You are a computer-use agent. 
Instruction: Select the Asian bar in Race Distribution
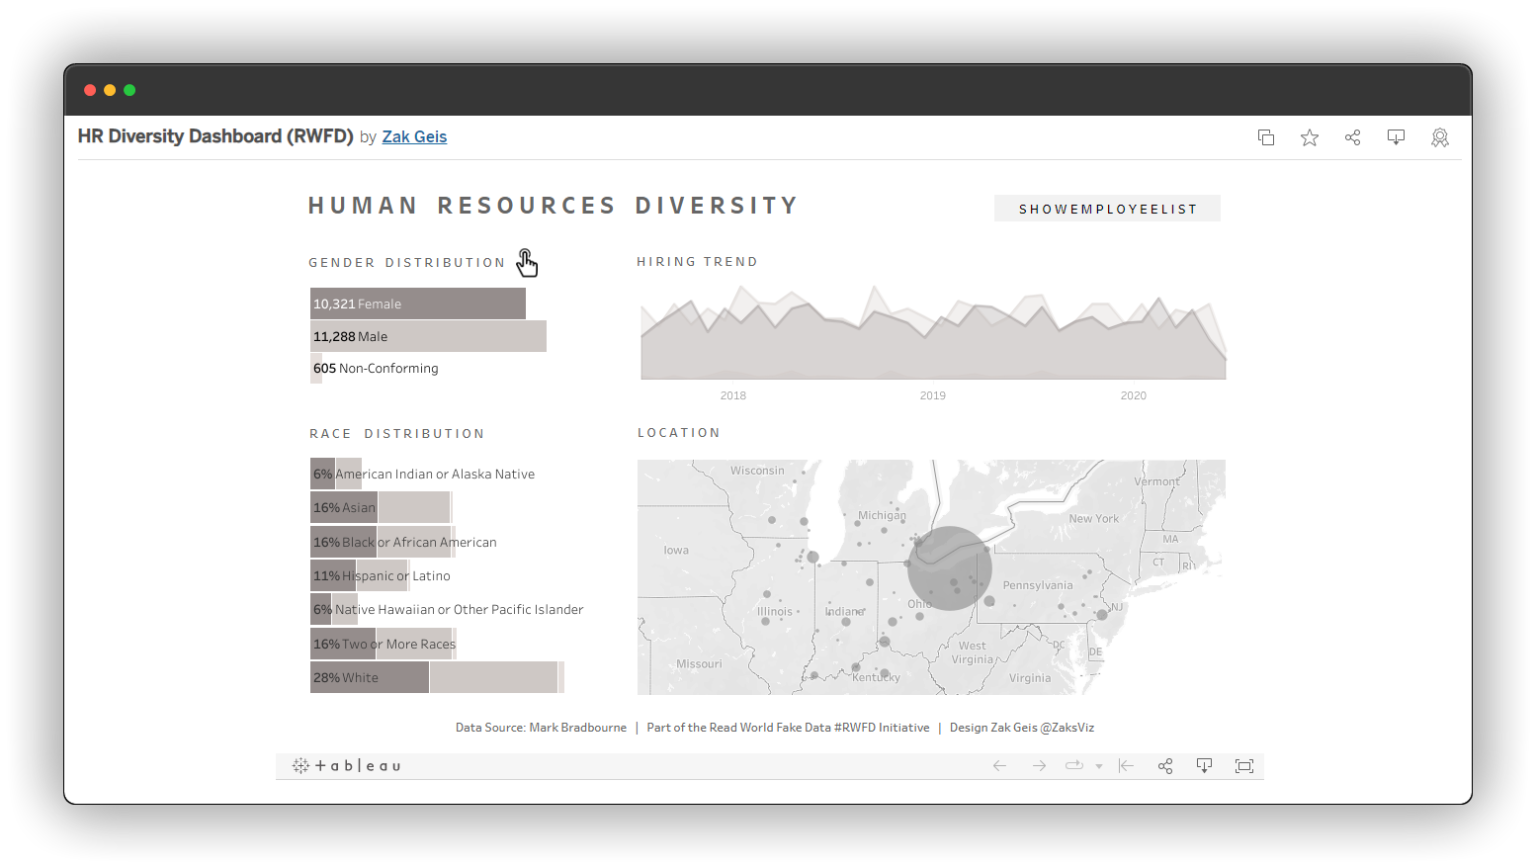pos(345,507)
